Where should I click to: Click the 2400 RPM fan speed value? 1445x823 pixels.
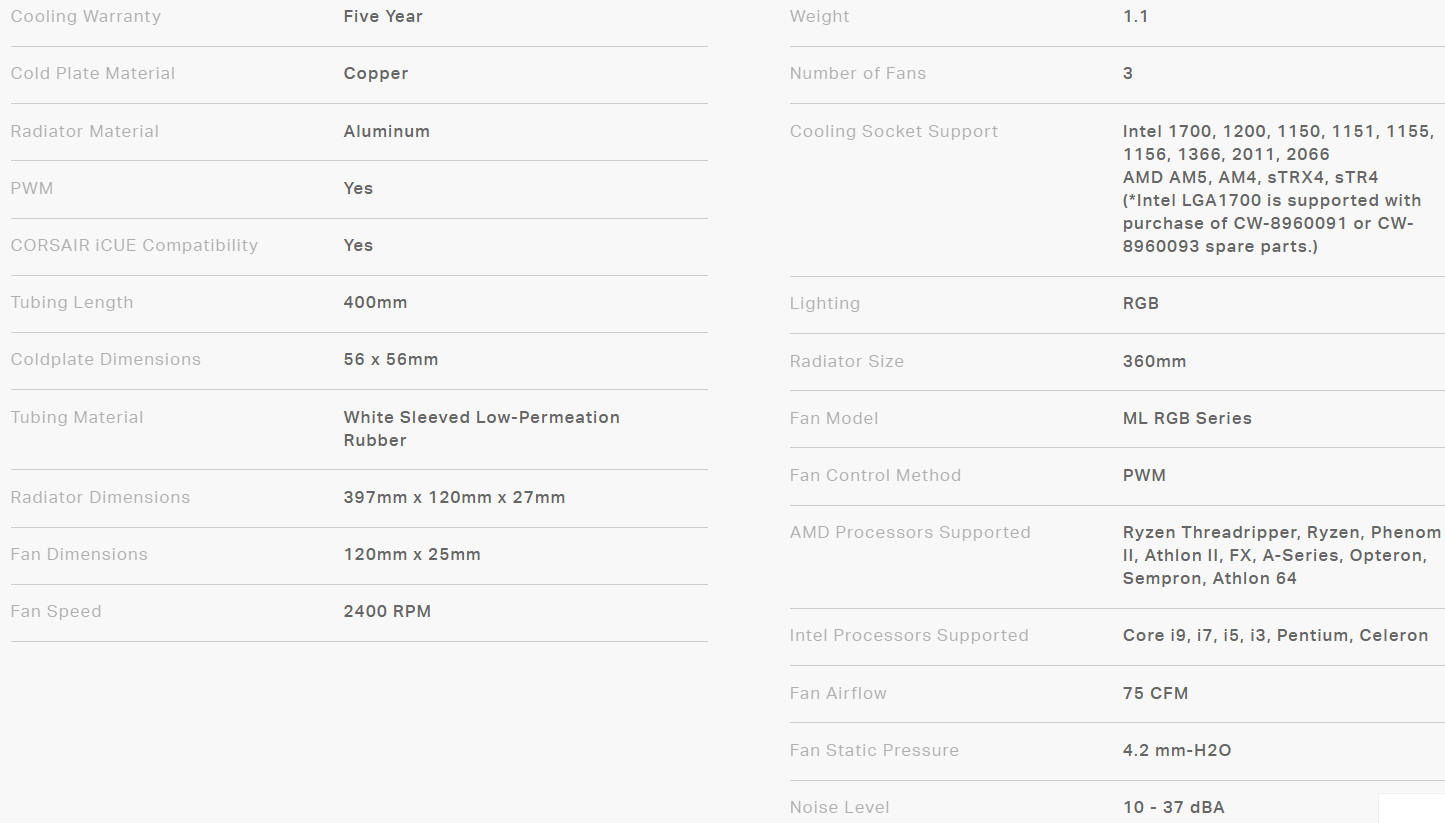coord(387,611)
